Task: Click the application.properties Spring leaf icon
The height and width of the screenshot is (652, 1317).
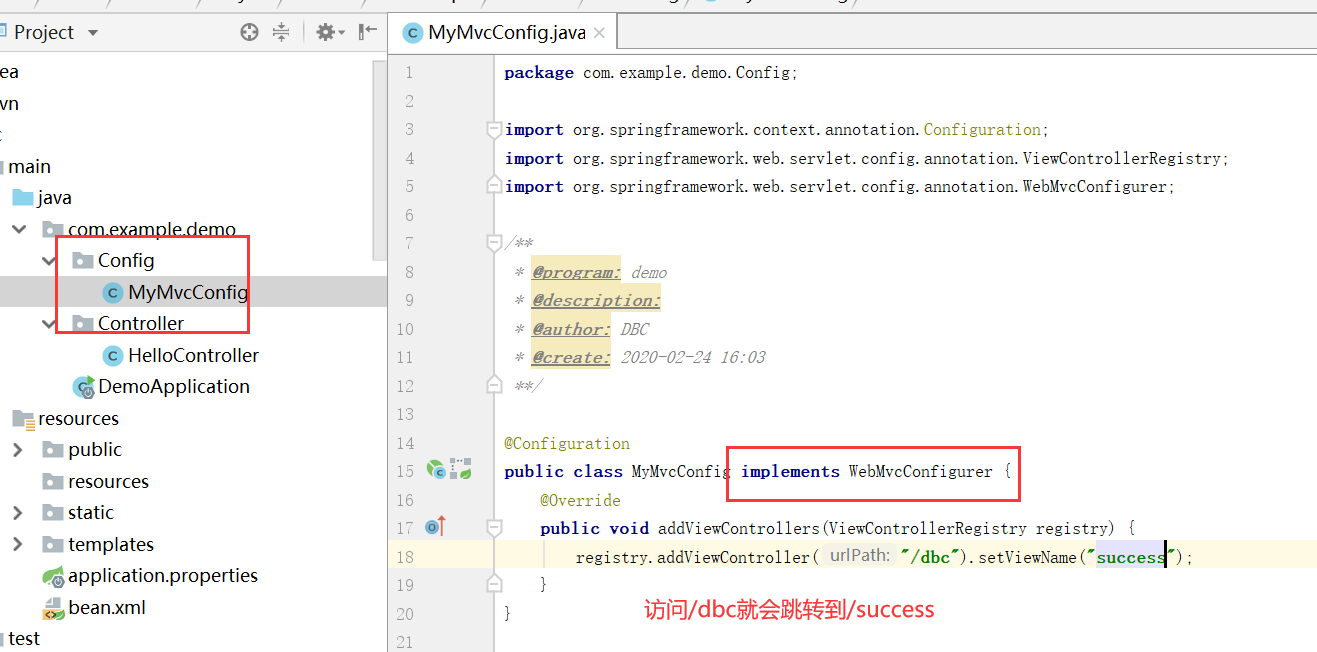Action: (x=53, y=577)
